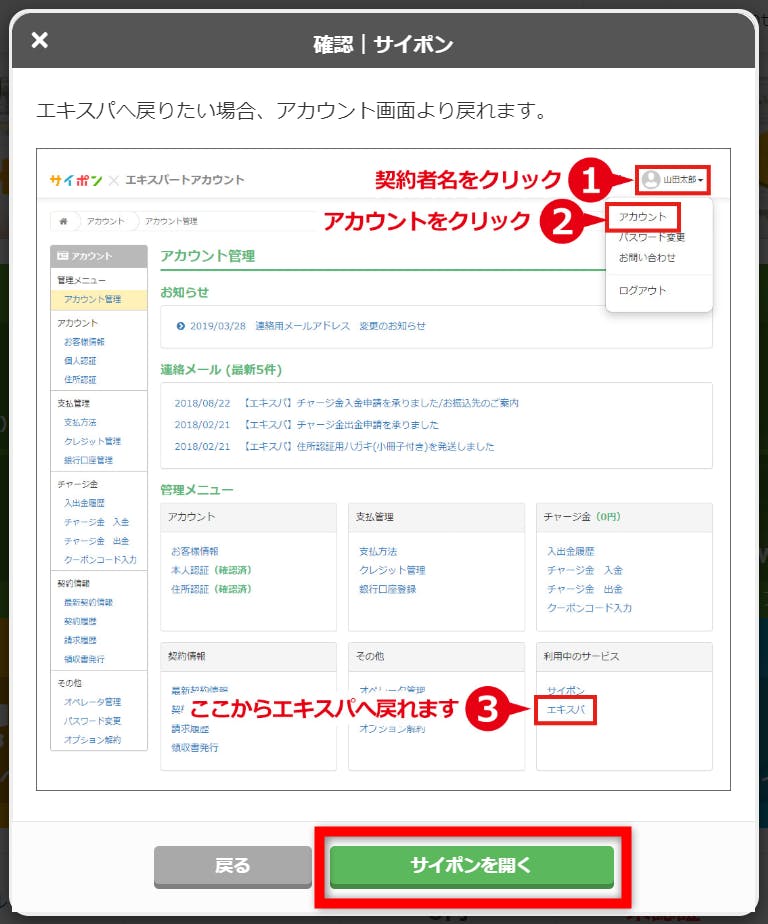768x924 pixels.
Task: Click the user avatar icon beside 山田太郎
Action: tap(651, 180)
